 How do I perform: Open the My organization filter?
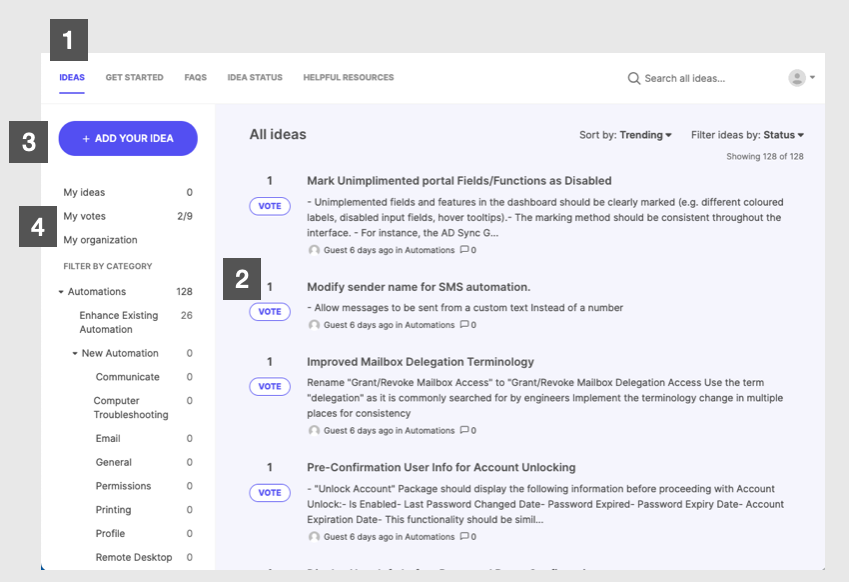pyautogui.click(x=100, y=240)
